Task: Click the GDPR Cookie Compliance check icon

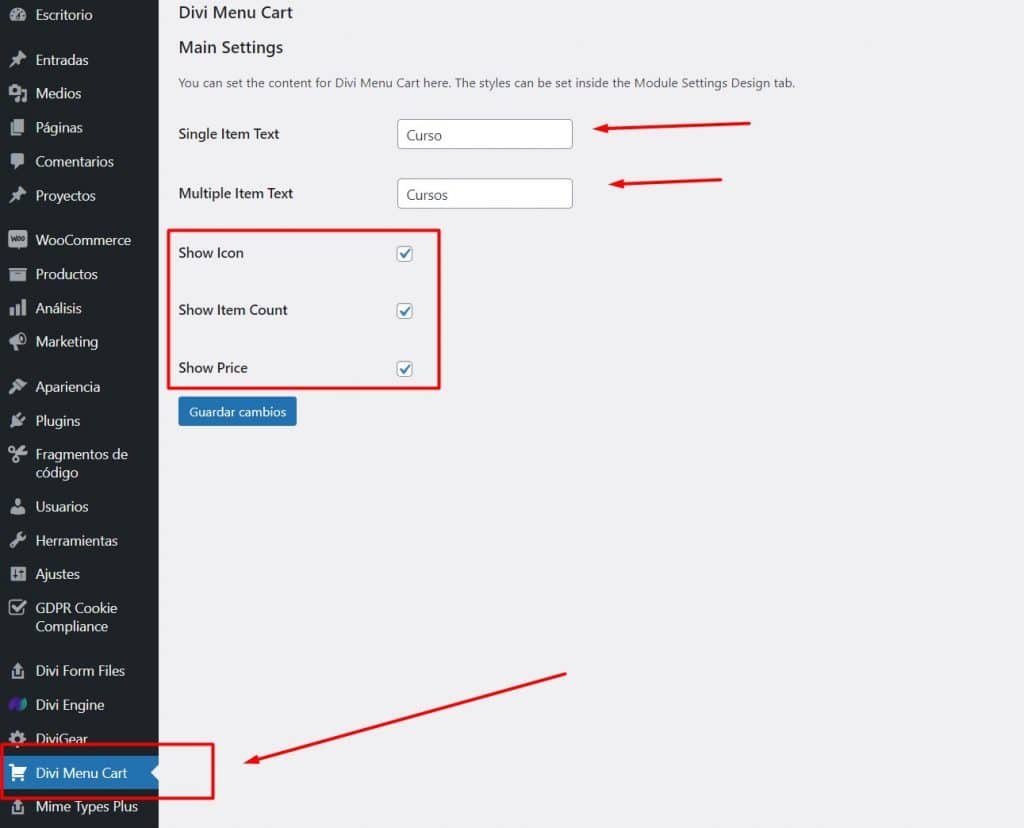Action: pyautogui.click(x=18, y=608)
